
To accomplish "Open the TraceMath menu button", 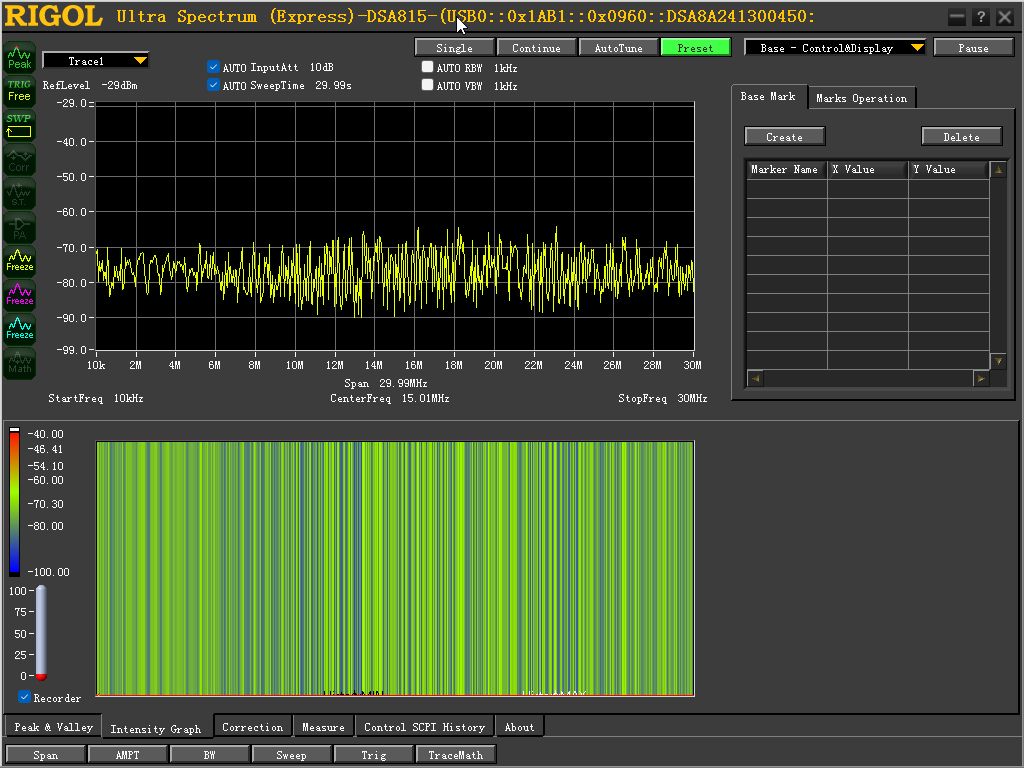I will (456, 754).
